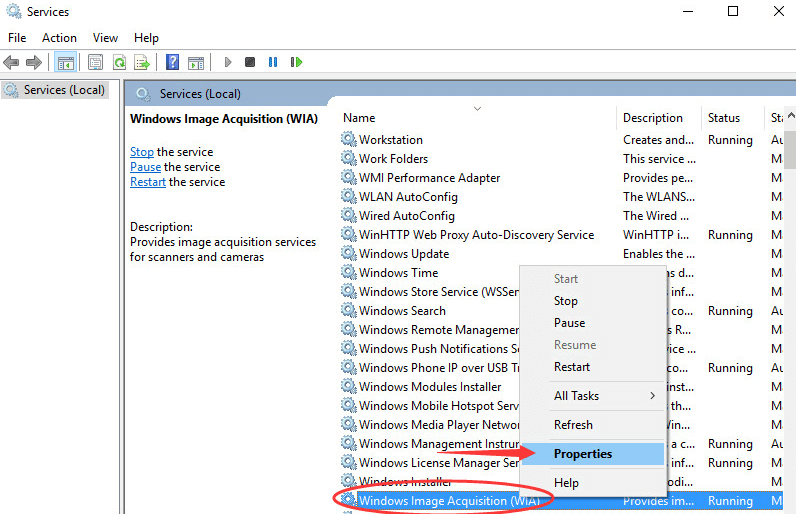The height and width of the screenshot is (514, 796).
Task: Click the gear icon beside Windows Modules Installer
Action: 349,386
